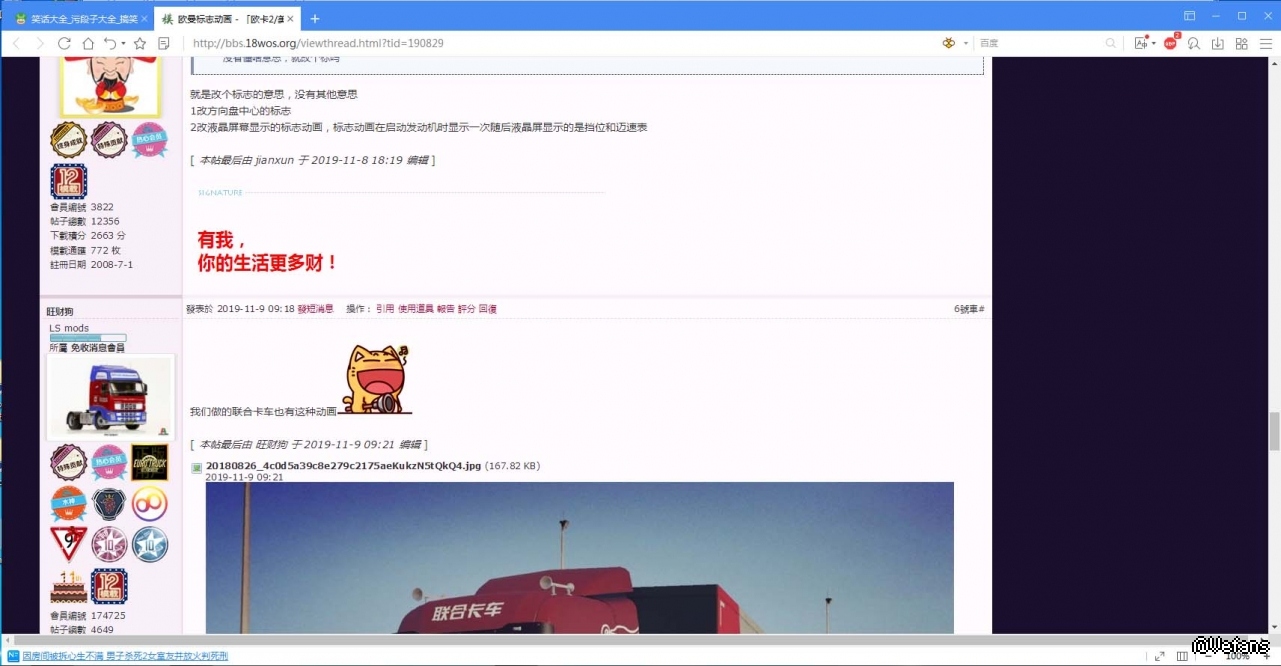Click the skin/window layout icon in title bar
Viewport: 1281px width, 666px height.
pos(1189,16)
